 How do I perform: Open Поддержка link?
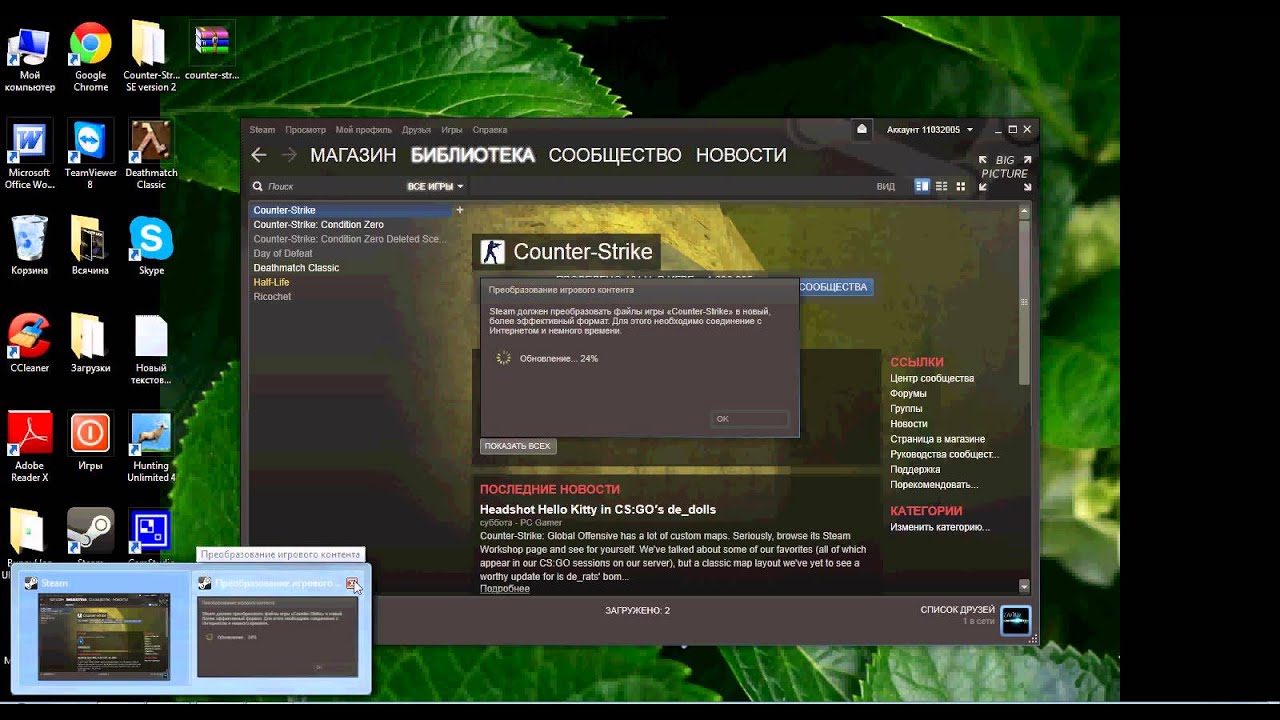click(x=915, y=469)
